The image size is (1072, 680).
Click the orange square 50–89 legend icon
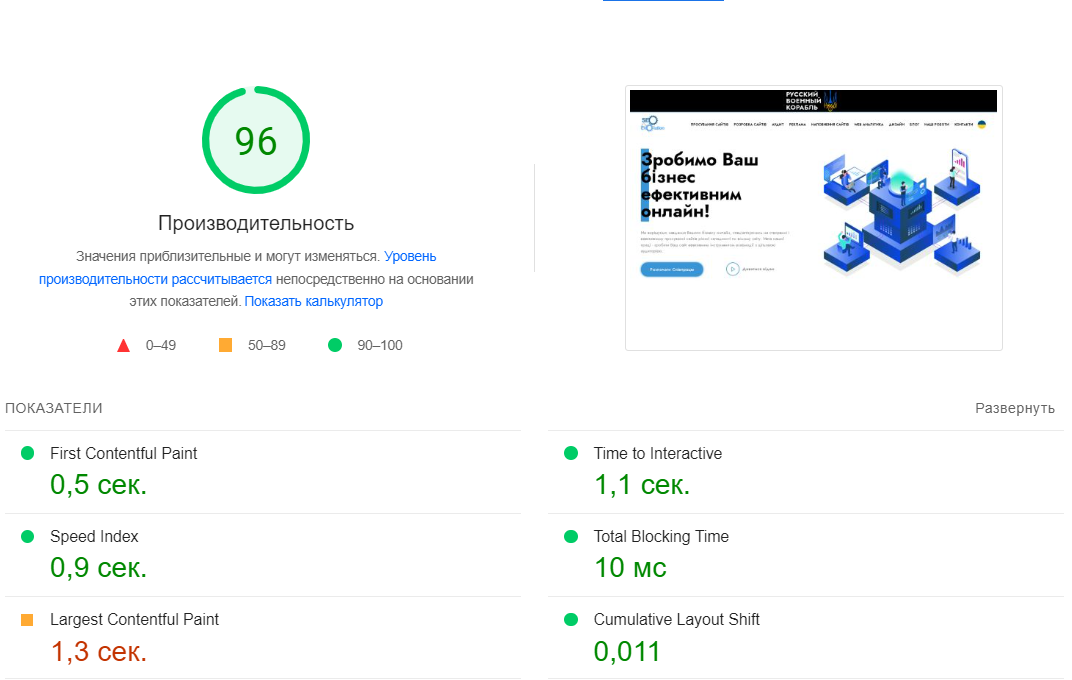[225, 345]
